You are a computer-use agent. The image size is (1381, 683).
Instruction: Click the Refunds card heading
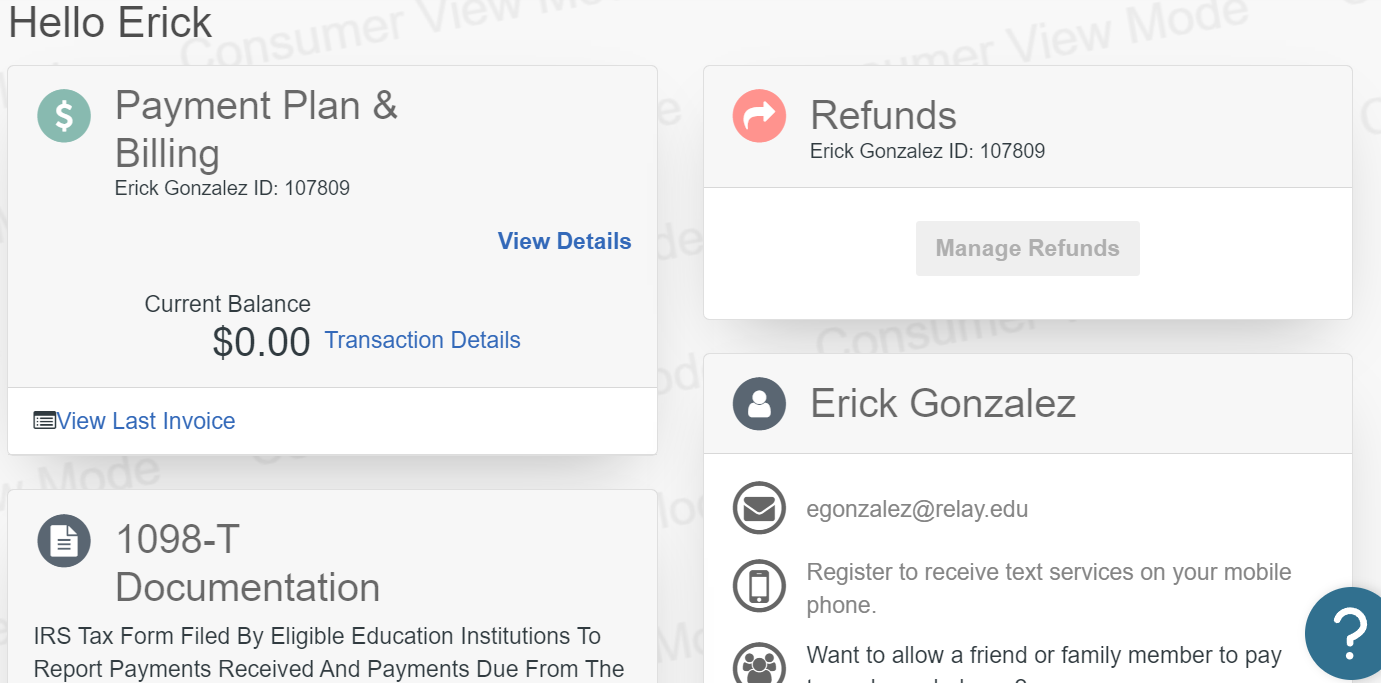click(883, 116)
